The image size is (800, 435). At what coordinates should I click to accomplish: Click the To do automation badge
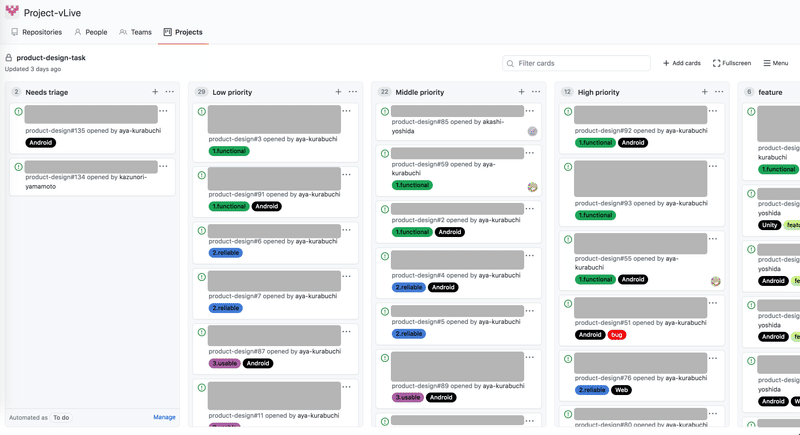pos(61,417)
